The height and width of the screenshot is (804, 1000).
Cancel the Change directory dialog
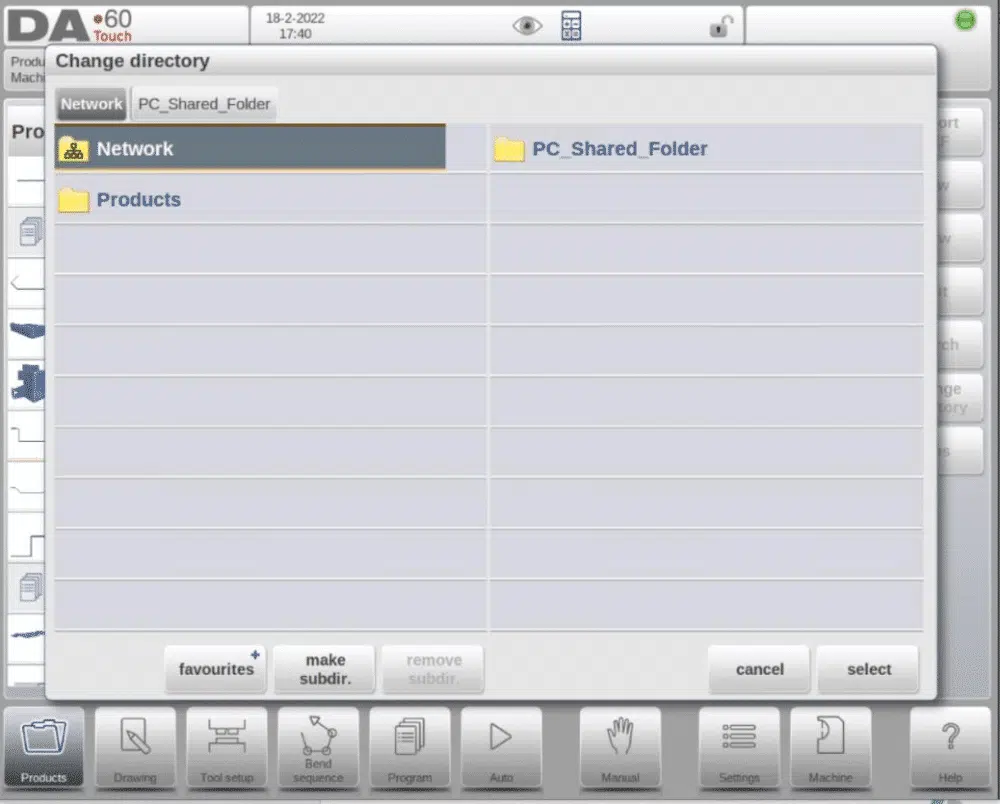point(760,669)
